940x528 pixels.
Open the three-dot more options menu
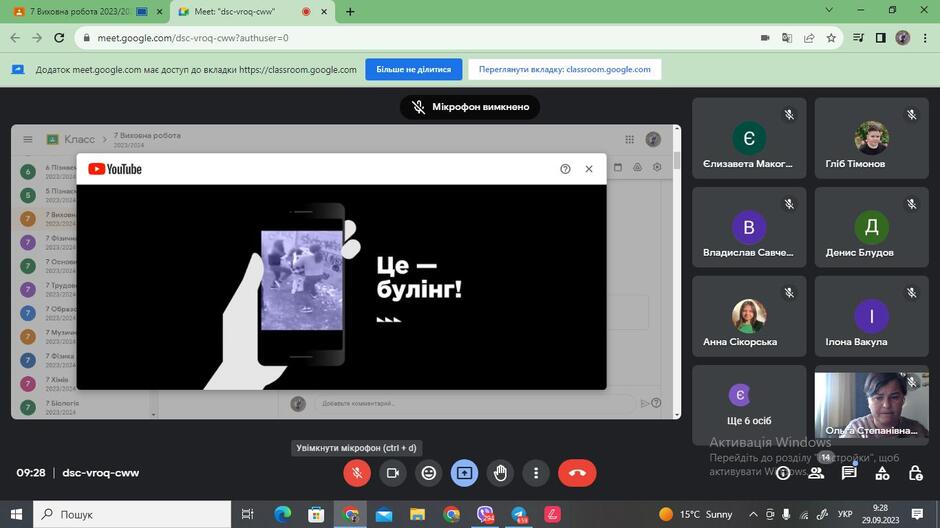pos(536,473)
